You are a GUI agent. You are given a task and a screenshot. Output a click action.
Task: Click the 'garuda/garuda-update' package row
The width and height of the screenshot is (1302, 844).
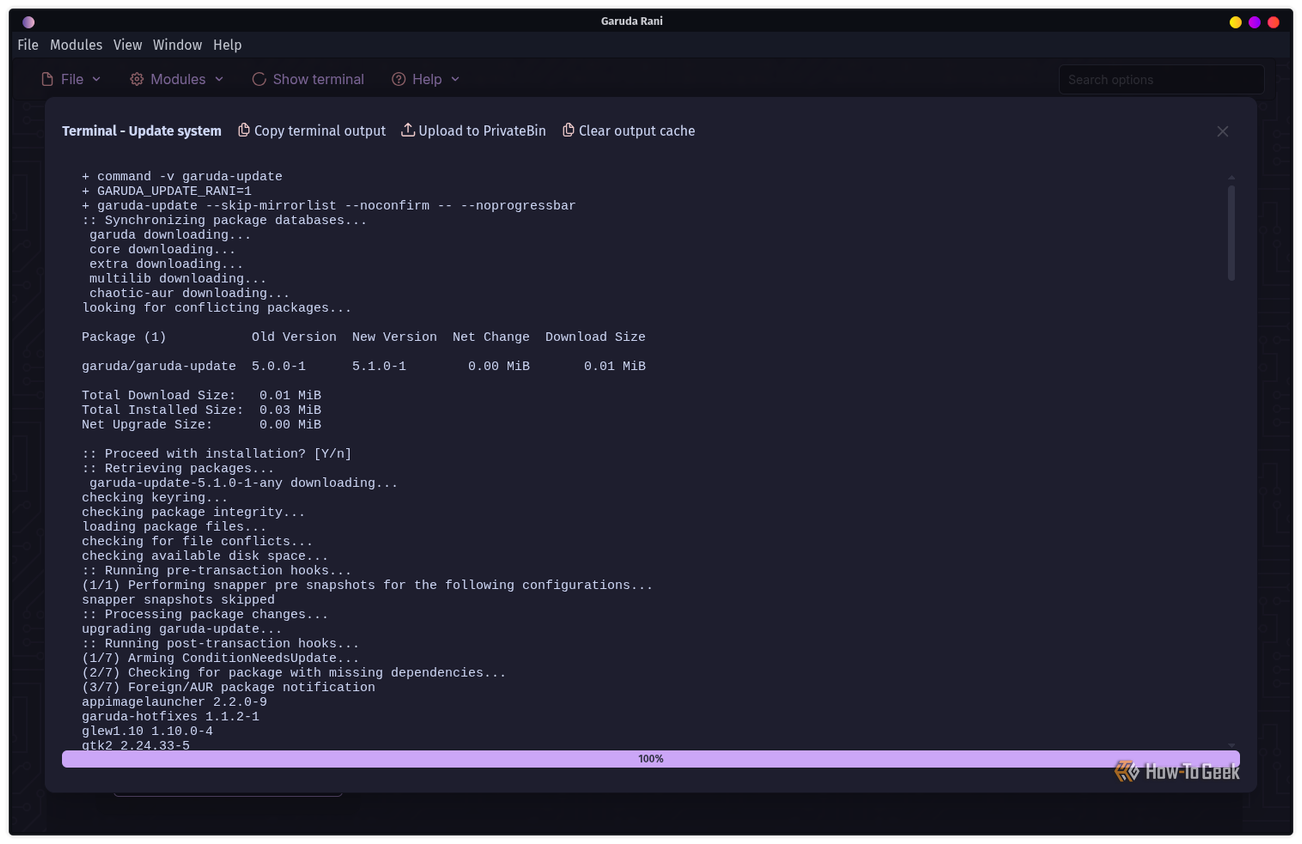[x=364, y=367]
